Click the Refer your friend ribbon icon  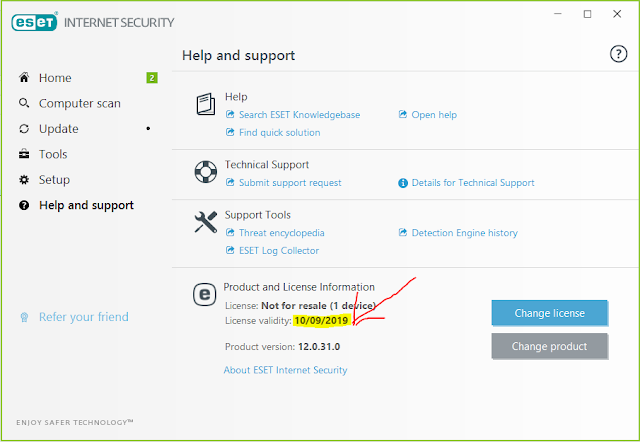[24, 317]
